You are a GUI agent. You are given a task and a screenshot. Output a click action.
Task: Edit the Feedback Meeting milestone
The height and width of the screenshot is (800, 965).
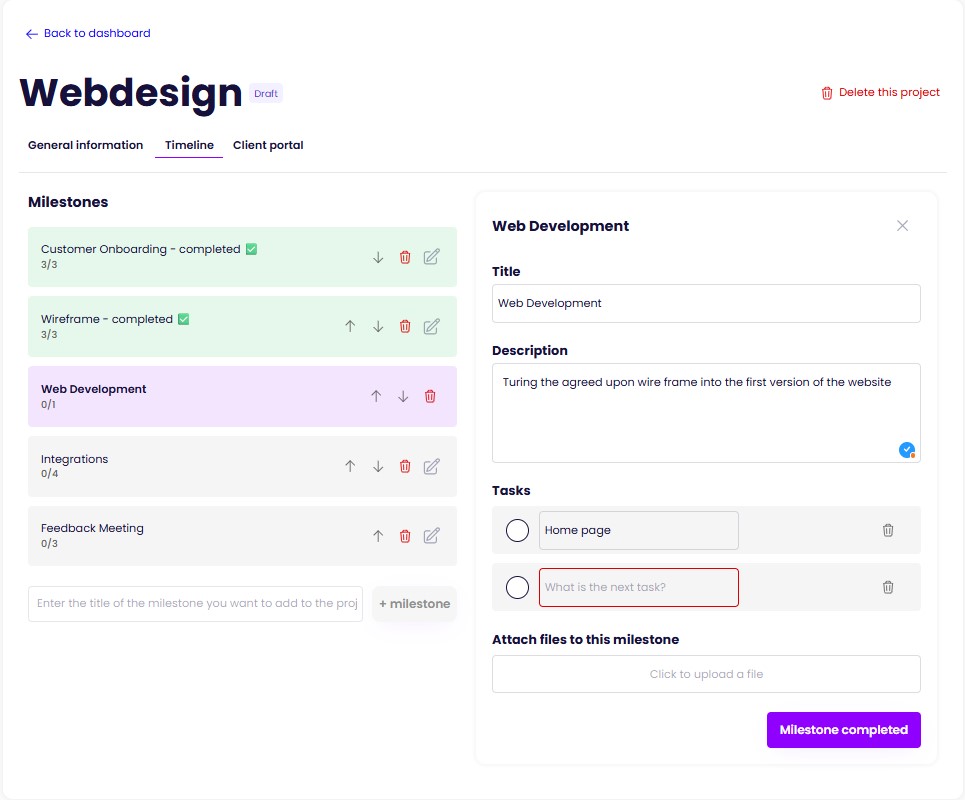coord(431,536)
